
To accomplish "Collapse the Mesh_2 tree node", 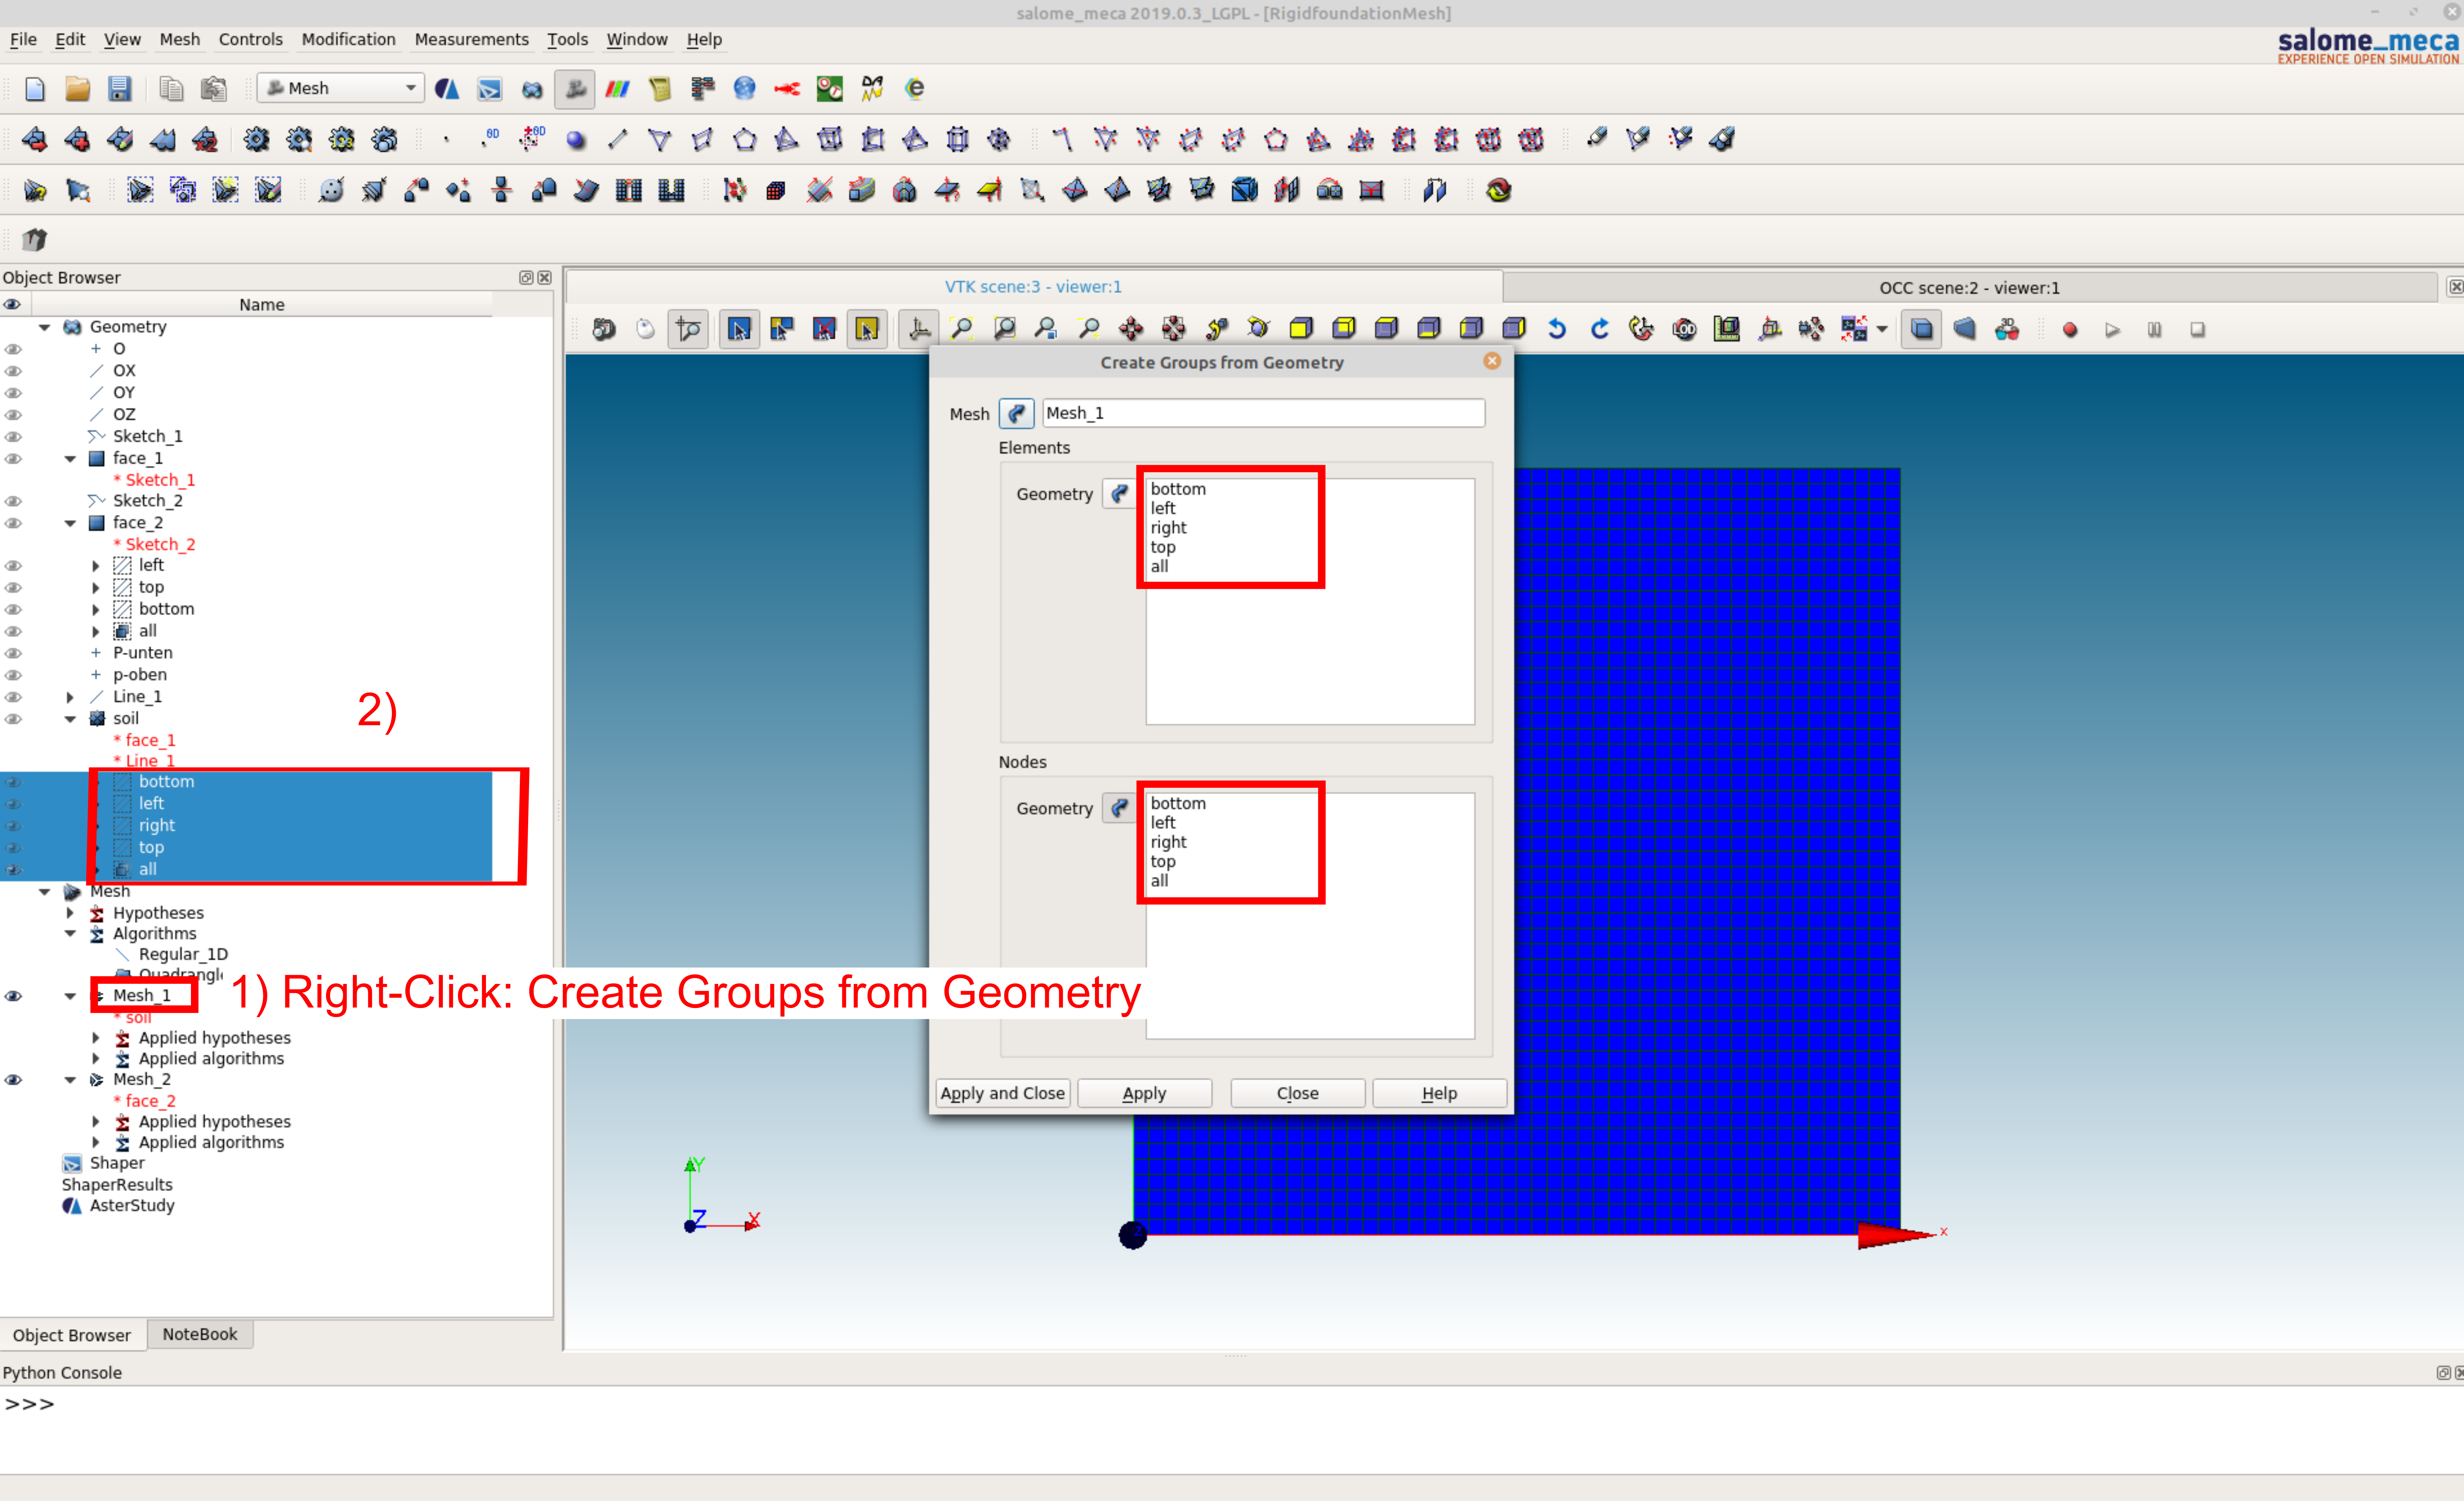I will point(70,1080).
